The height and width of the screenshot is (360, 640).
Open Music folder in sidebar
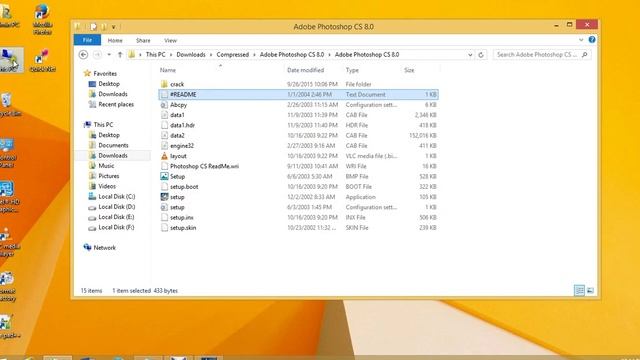point(106,166)
